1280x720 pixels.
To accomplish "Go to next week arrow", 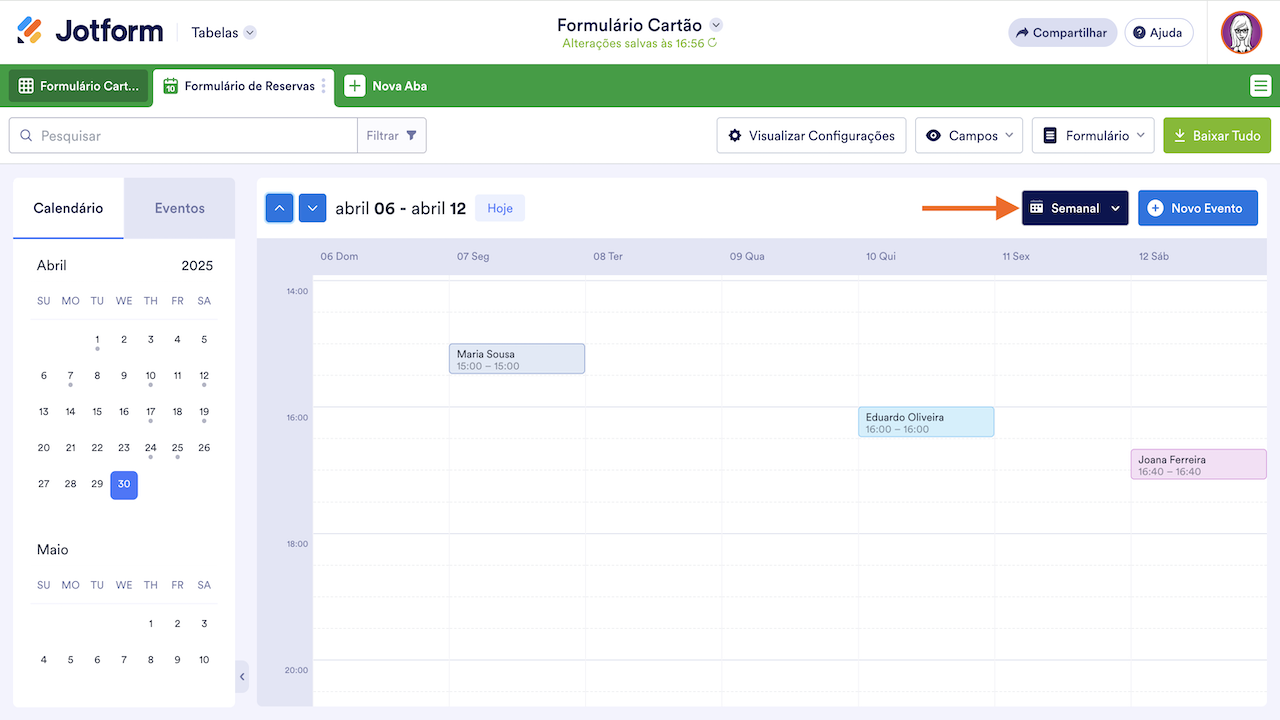I will tap(313, 208).
